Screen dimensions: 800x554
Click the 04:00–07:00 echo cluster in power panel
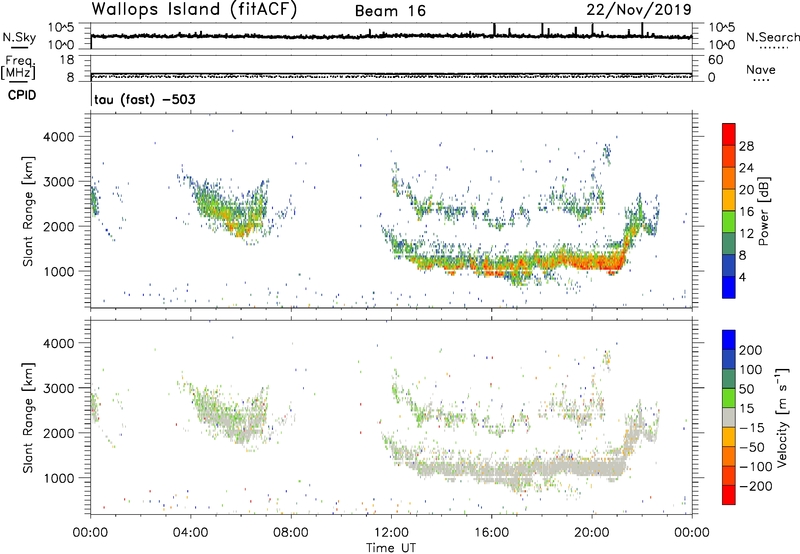click(x=230, y=209)
